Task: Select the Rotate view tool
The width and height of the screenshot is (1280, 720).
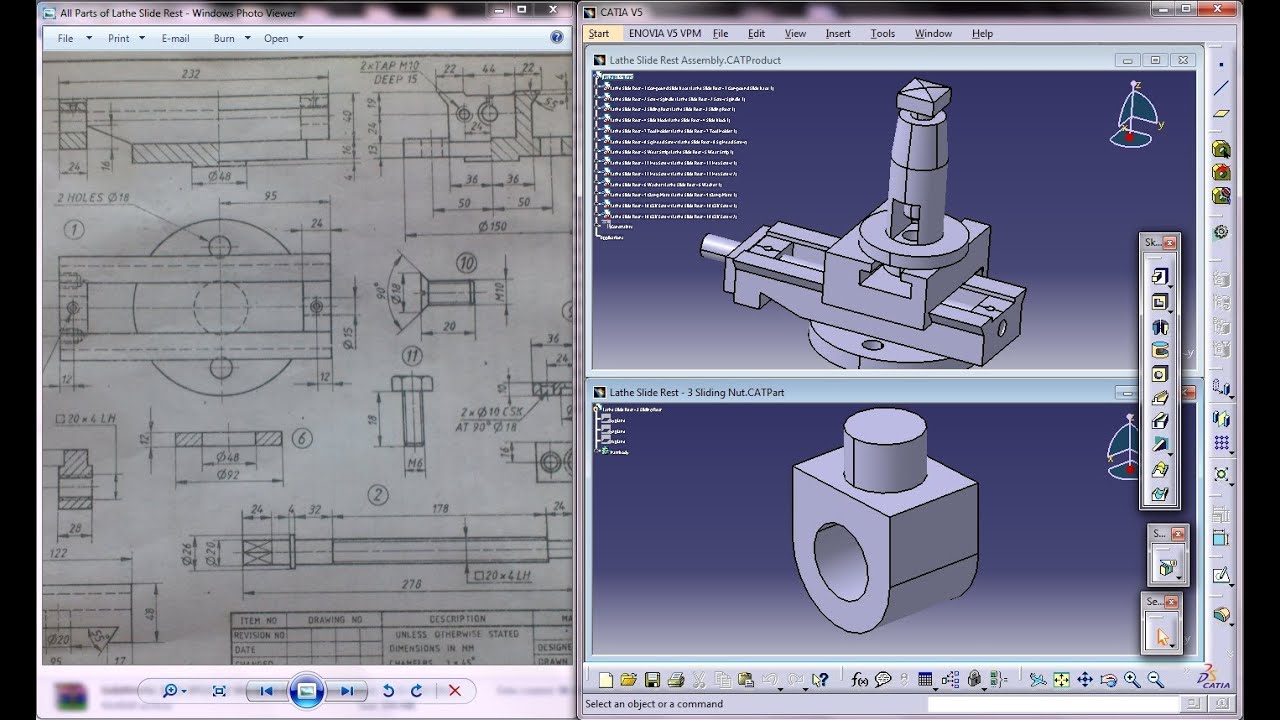Action: (1108, 680)
